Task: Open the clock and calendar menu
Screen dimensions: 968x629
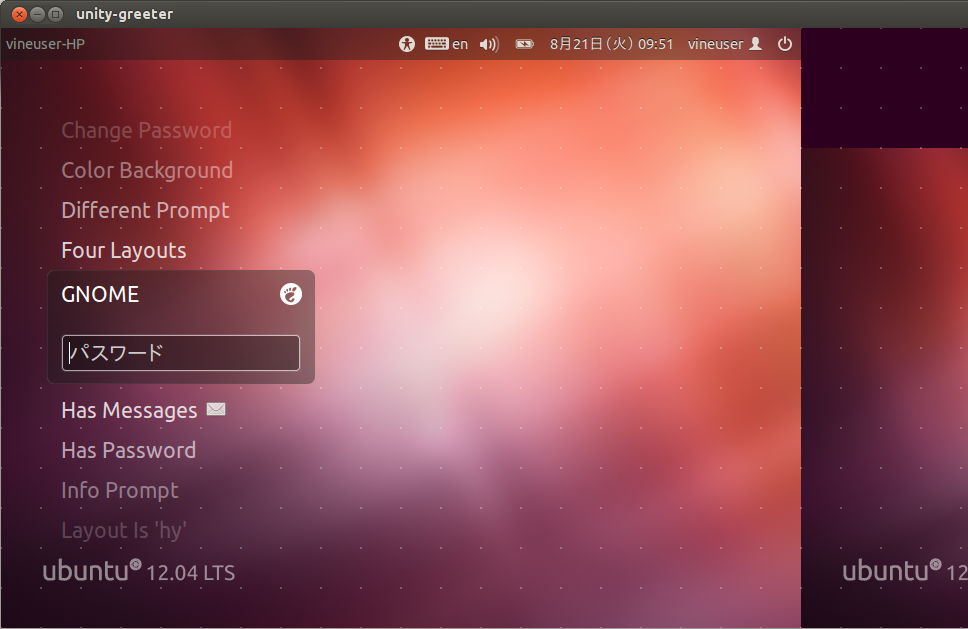Action: click(612, 44)
